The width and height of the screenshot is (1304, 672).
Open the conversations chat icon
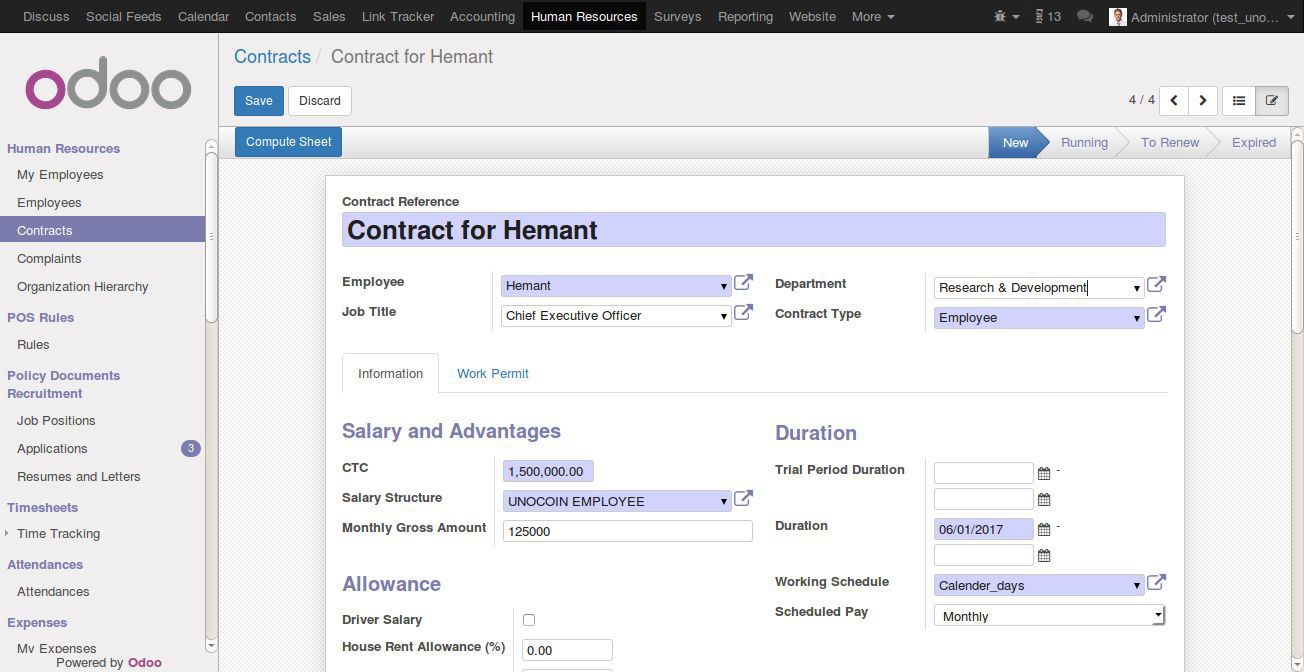[1084, 16]
